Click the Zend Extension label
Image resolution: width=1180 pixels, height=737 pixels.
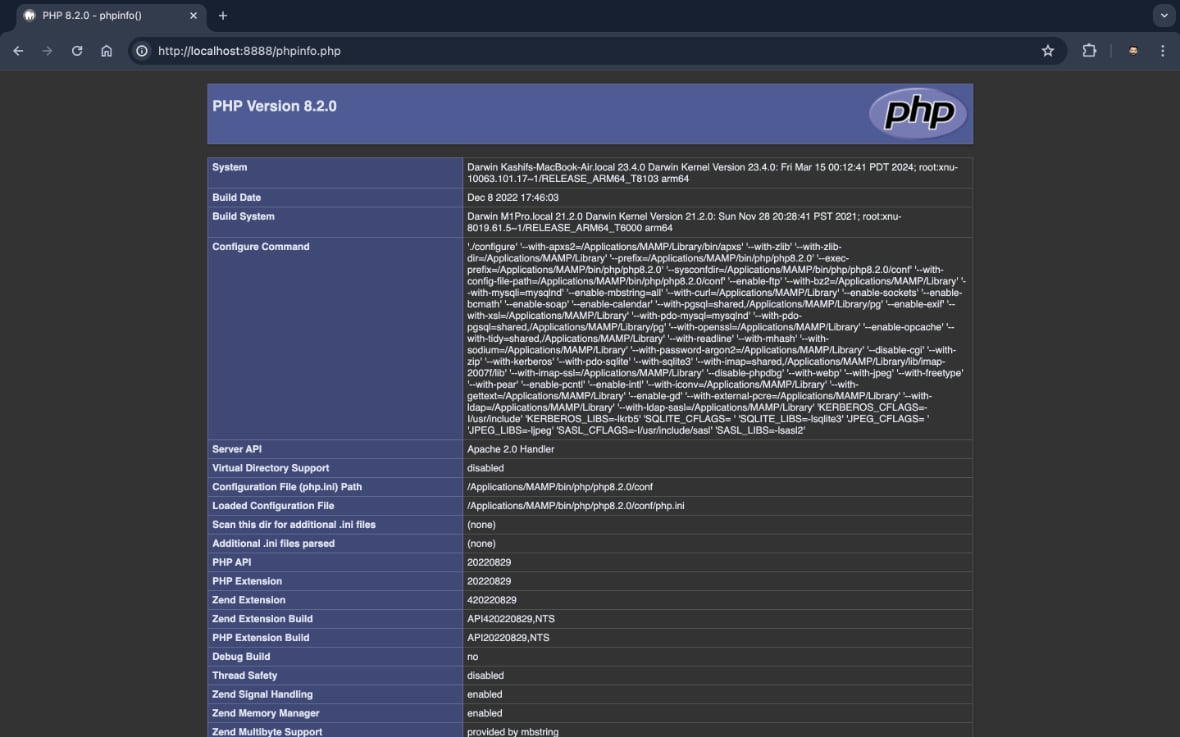coord(248,599)
